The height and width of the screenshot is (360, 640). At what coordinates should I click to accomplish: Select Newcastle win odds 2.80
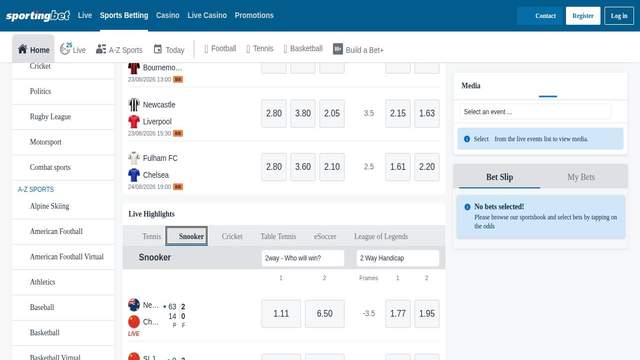pyautogui.click(x=274, y=113)
